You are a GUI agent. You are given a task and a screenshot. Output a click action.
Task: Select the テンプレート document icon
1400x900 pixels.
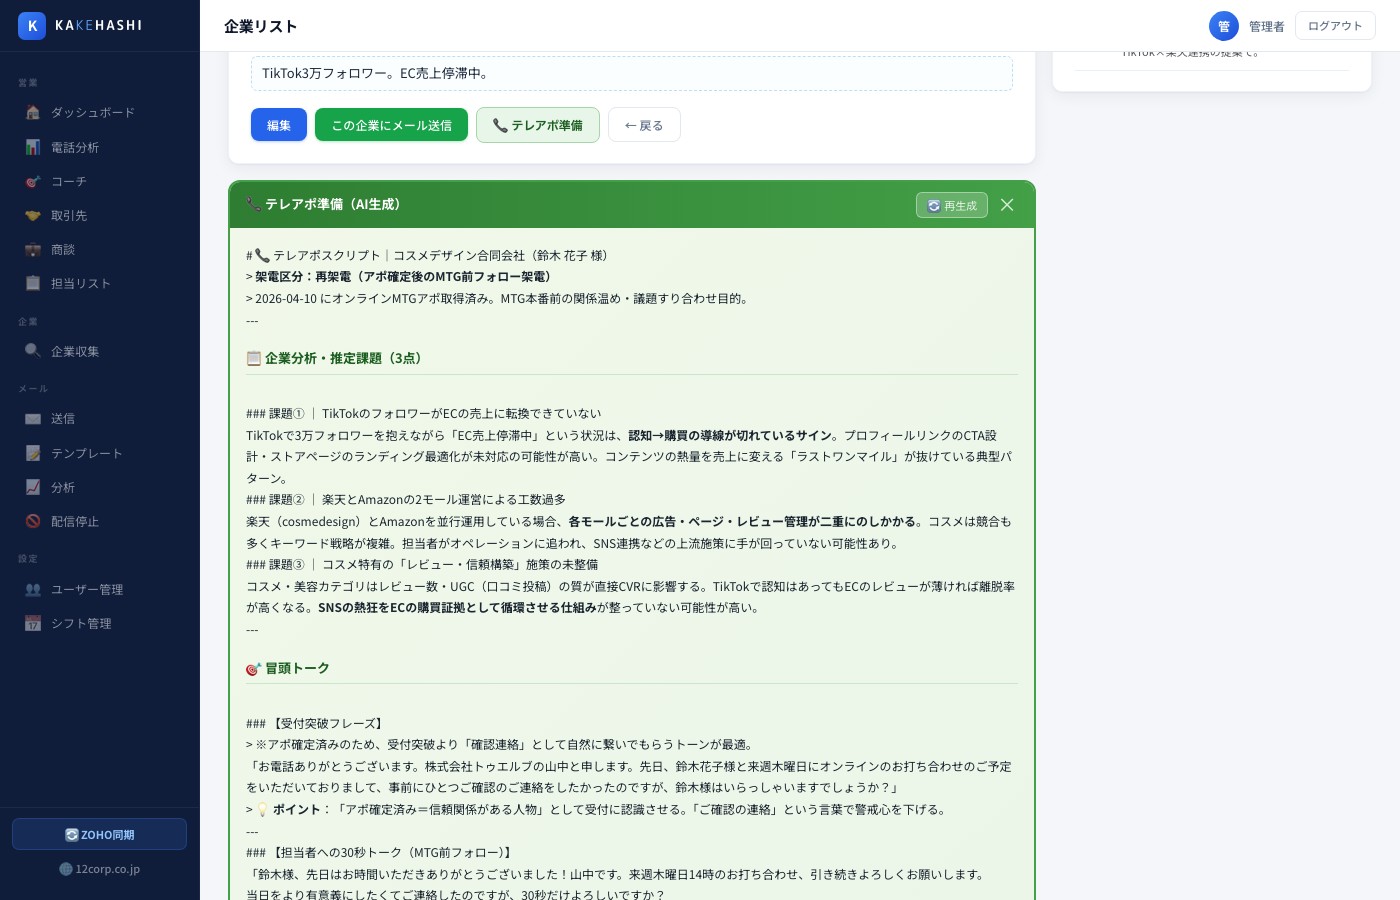point(33,453)
